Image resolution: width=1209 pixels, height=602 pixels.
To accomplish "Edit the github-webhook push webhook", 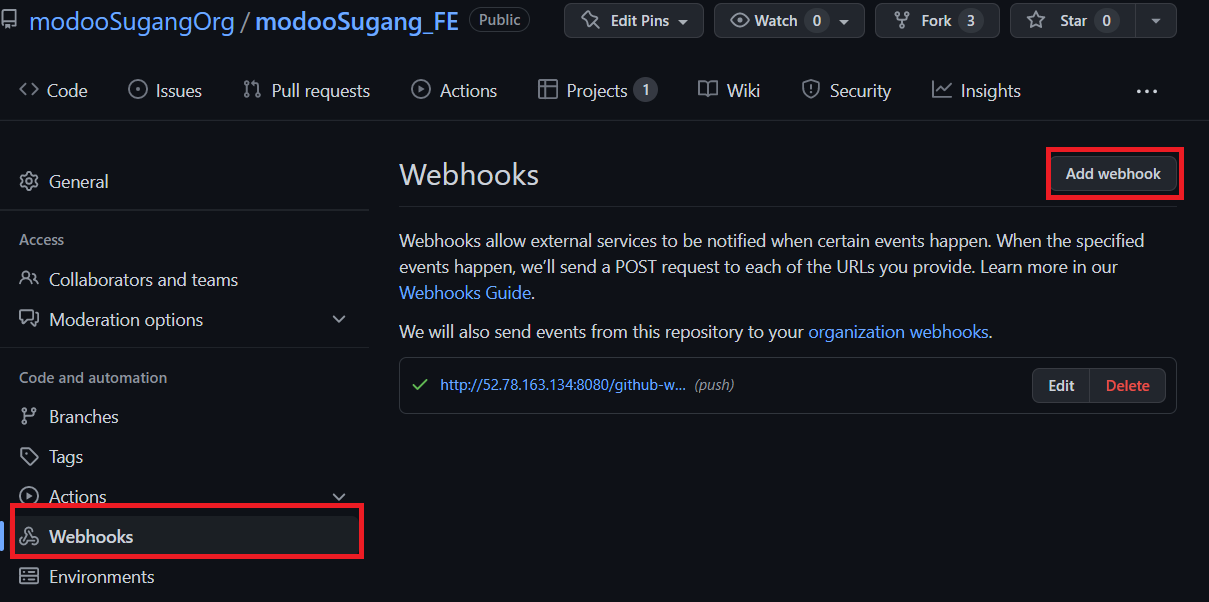I will click(1061, 386).
